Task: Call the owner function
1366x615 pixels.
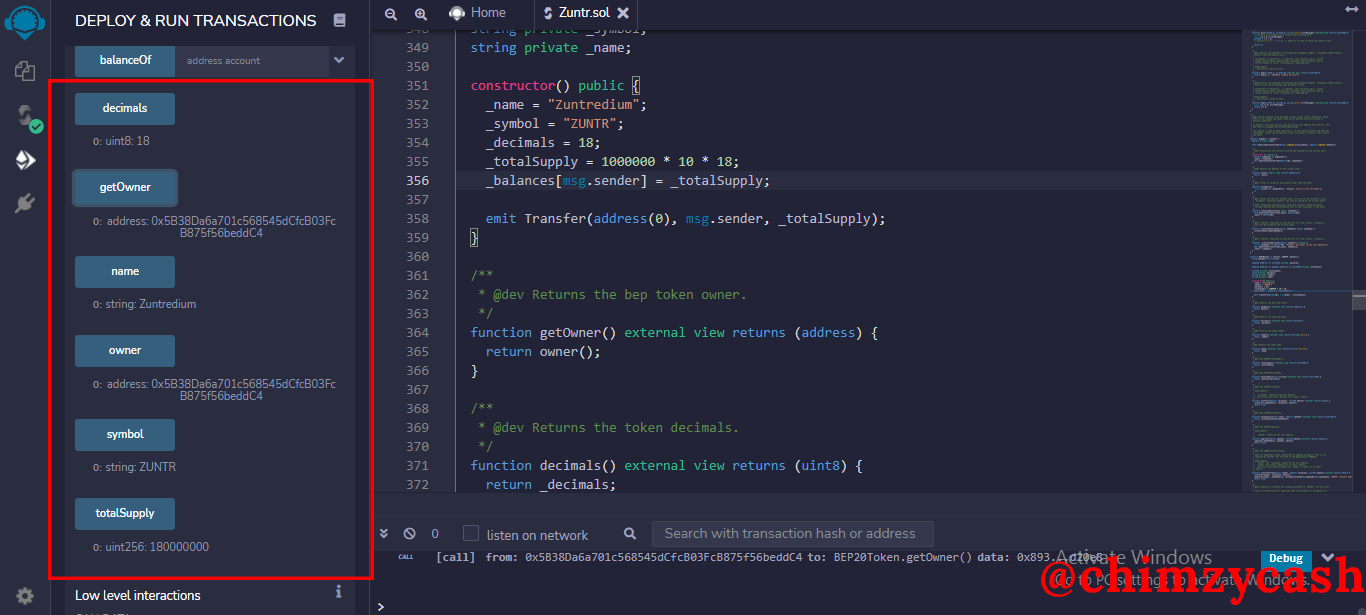Action: click(125, 350)
